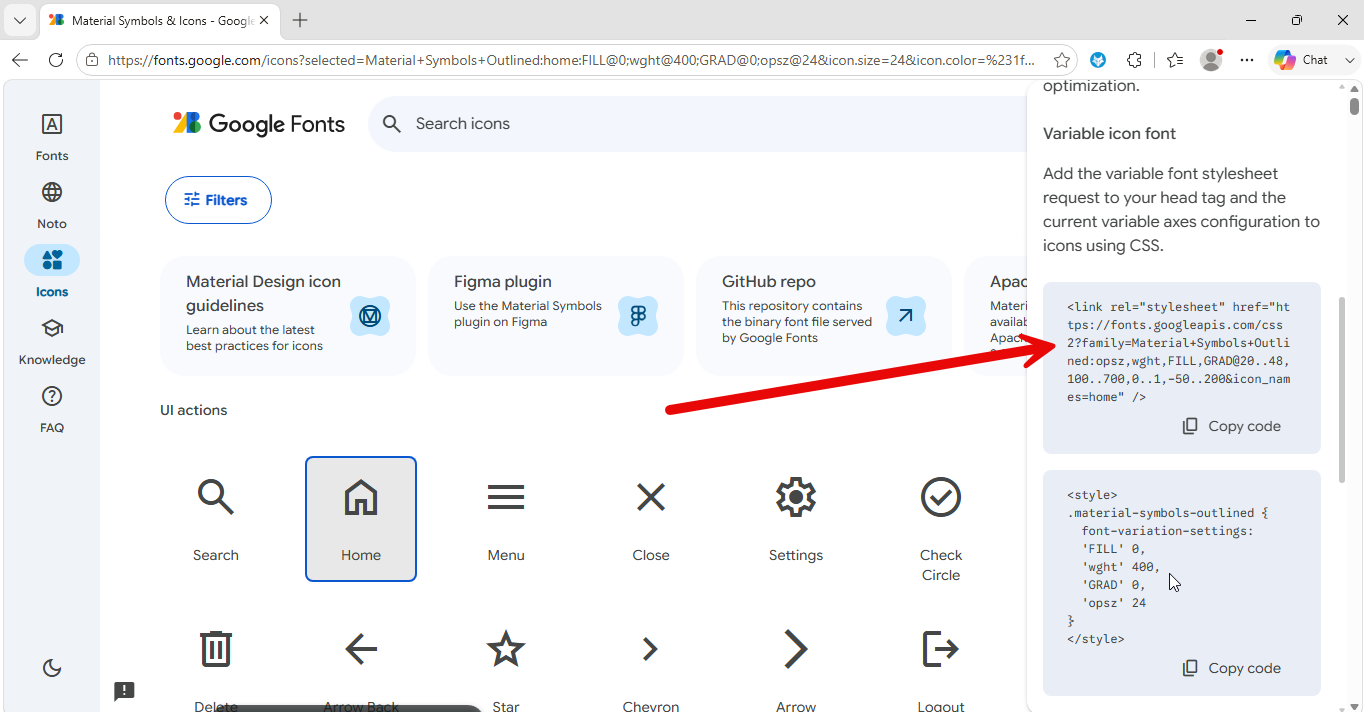View site info lock icon
This screenshot has width=1364, height=712.
coord(92,60)
